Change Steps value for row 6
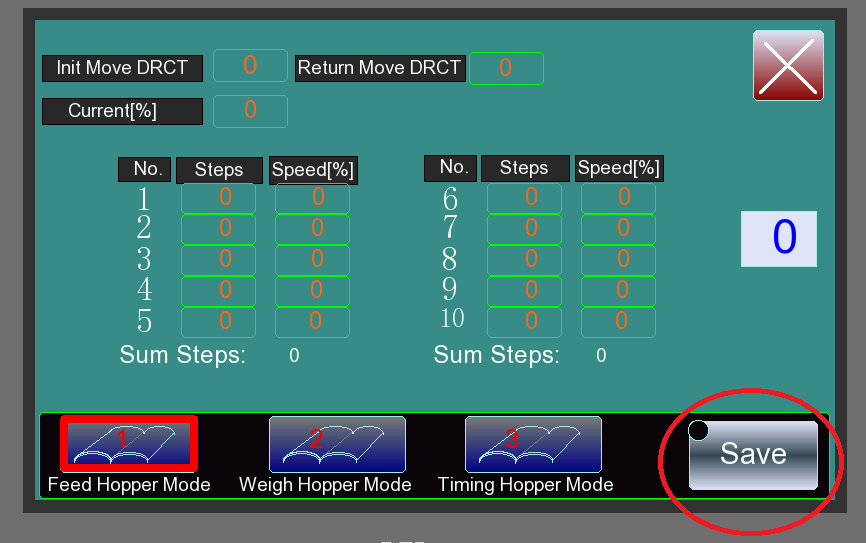Image resolution: width=866 pixels, height=543 pixels. [x=524, y=198]
